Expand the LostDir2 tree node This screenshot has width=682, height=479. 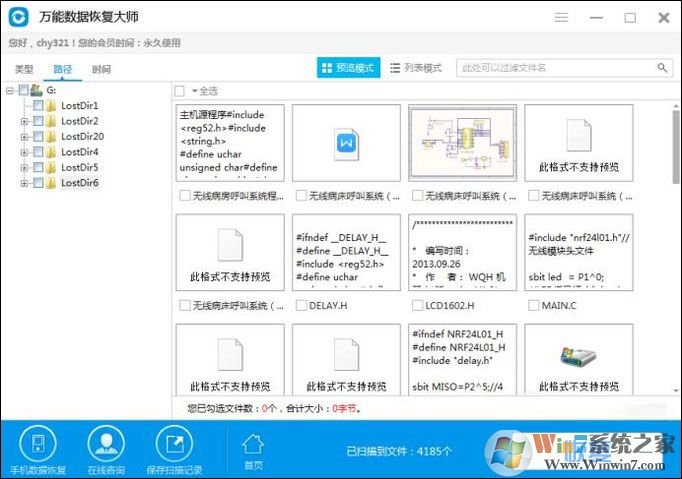[24, 121]
